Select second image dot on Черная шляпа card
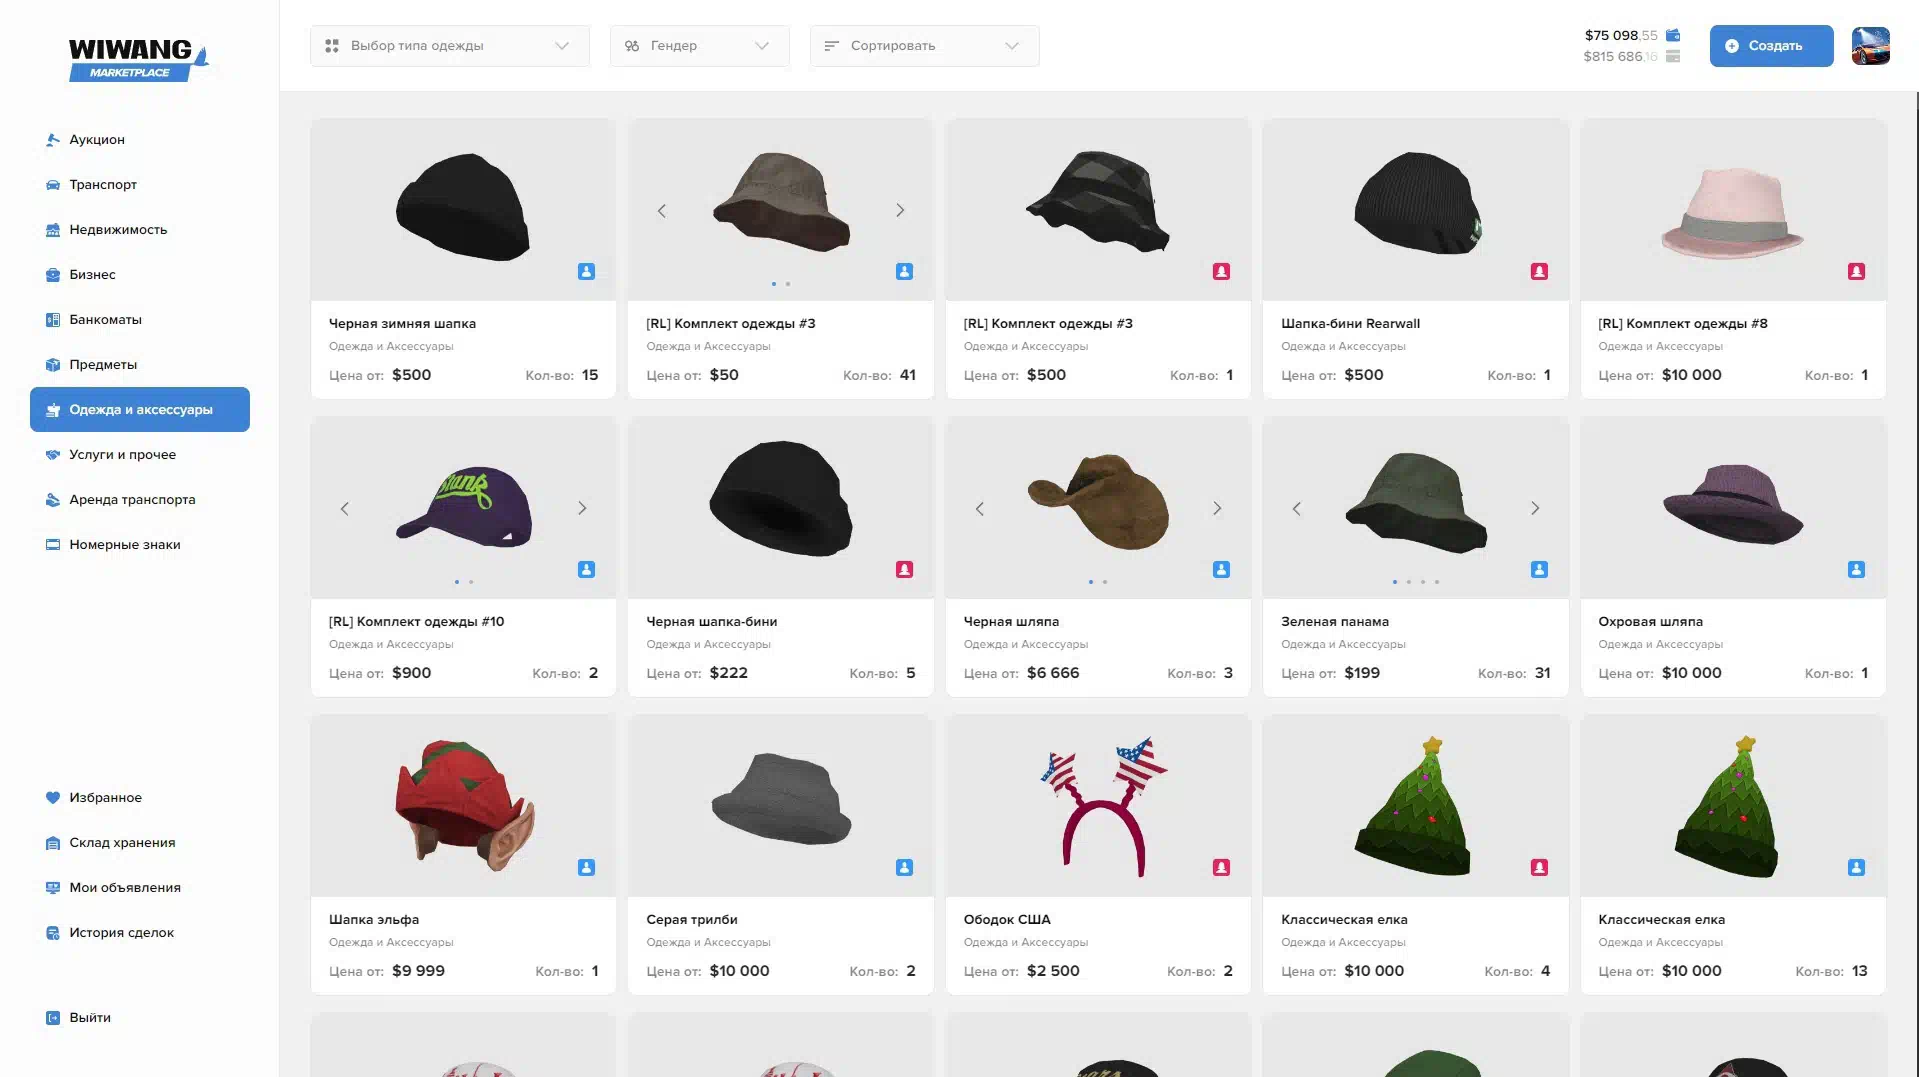The image size is (1919, 1077). tap(1105, 582)
